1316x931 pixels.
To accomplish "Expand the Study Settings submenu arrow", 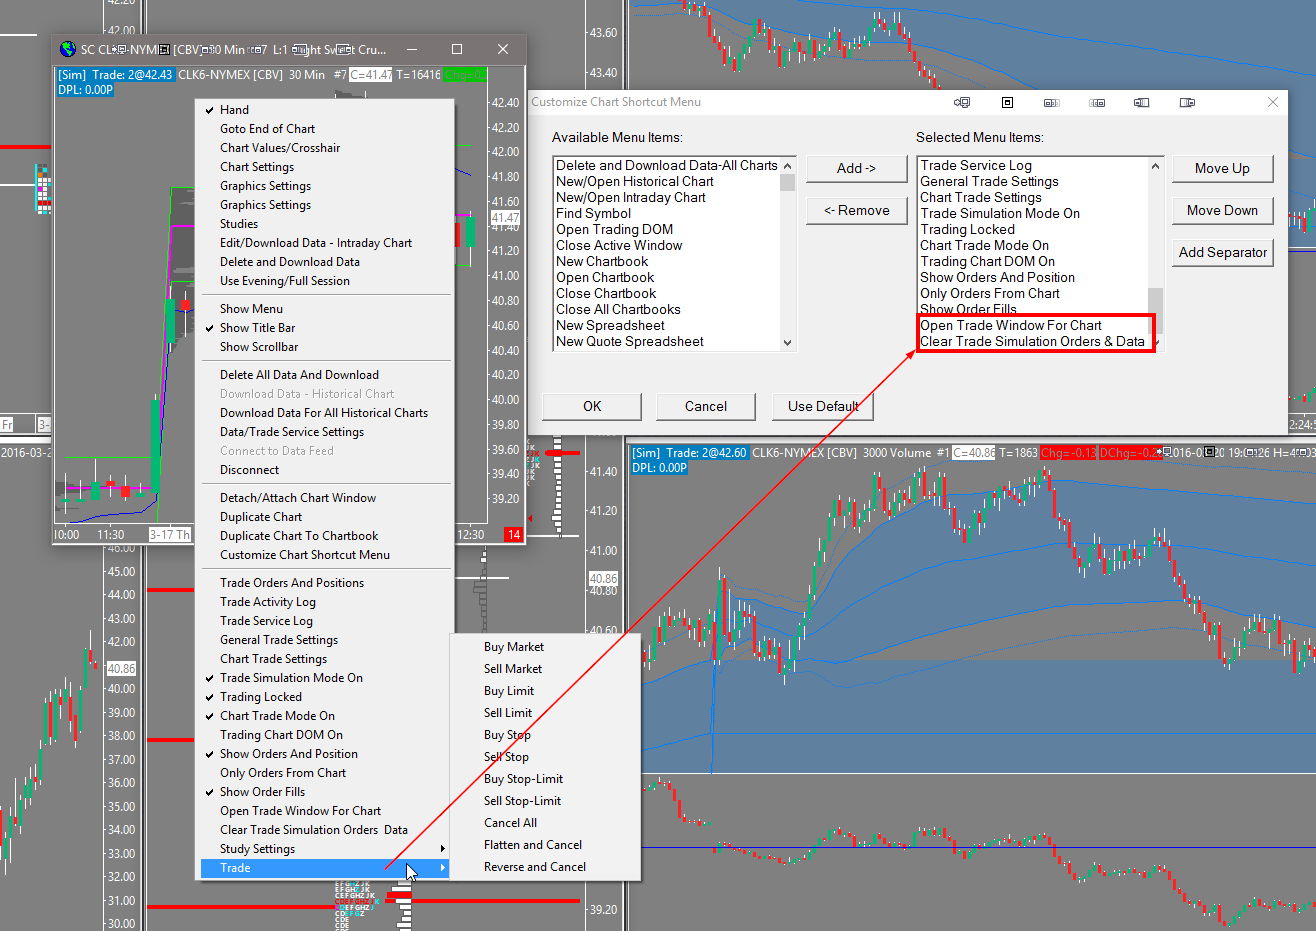I will click(442, 849).
